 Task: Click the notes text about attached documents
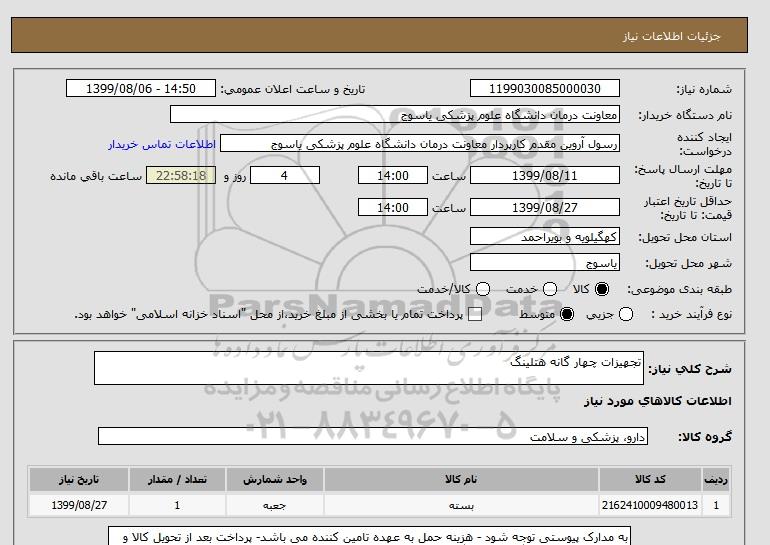click(x=369, y=537)
